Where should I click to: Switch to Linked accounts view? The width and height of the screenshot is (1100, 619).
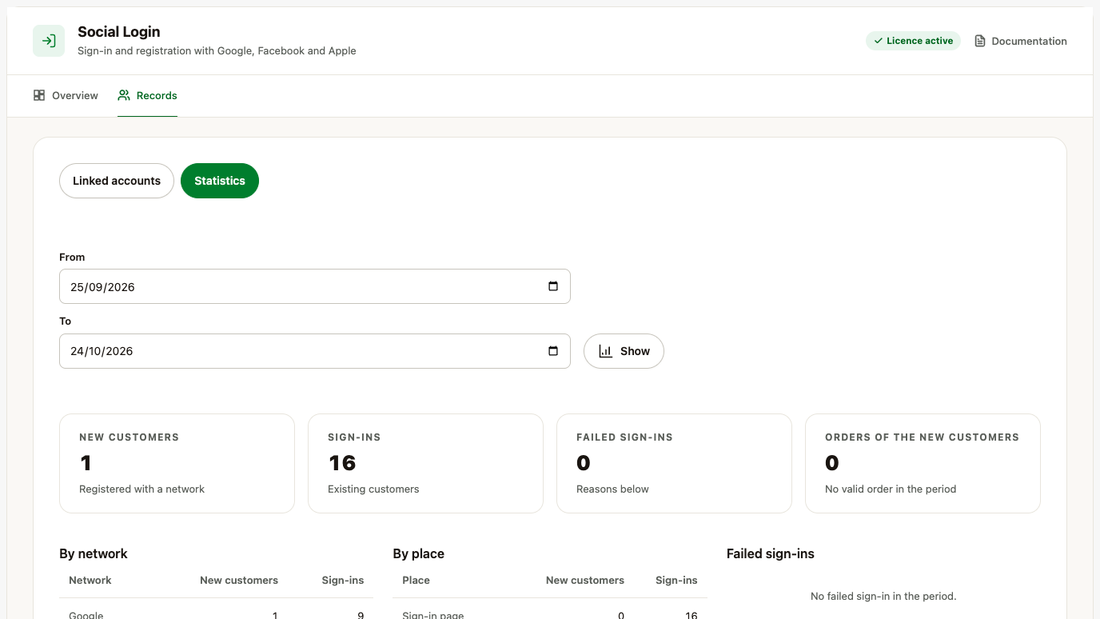coord(116,181)
